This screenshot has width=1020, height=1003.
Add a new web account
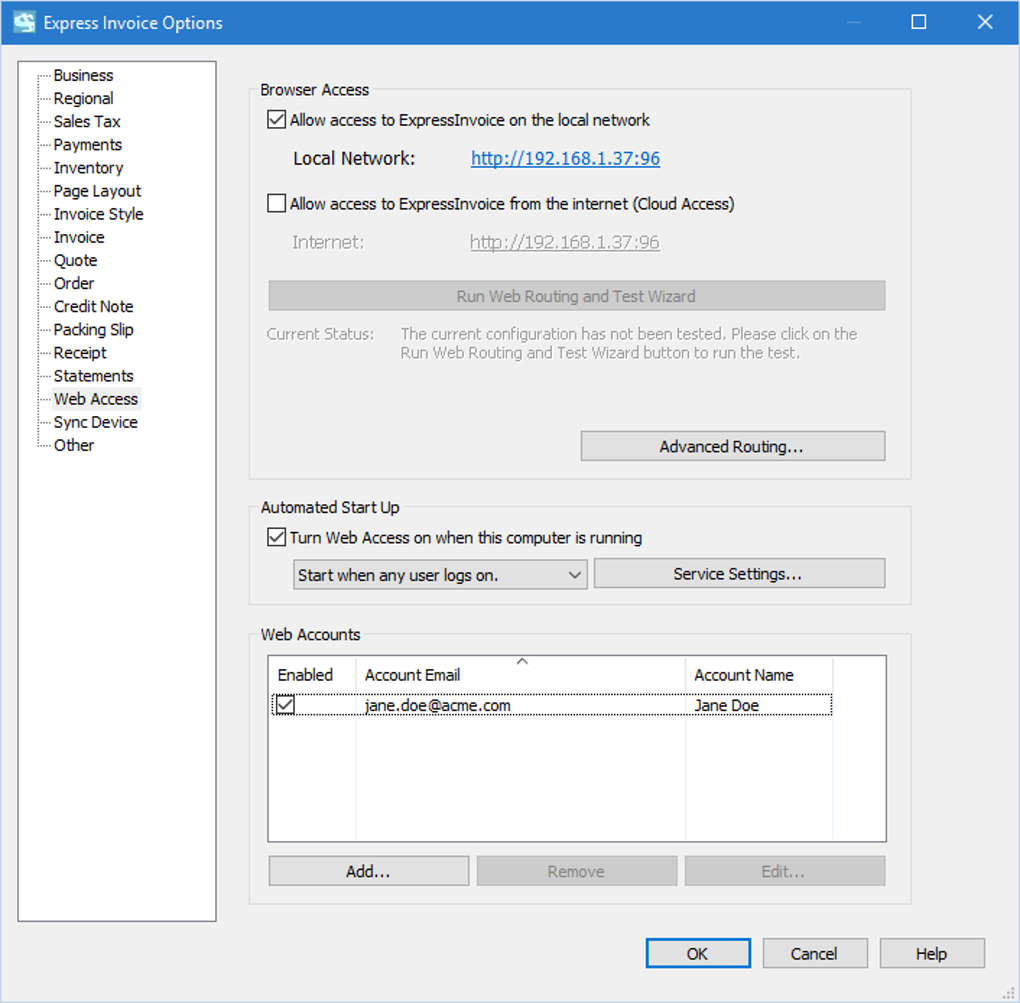368,870
